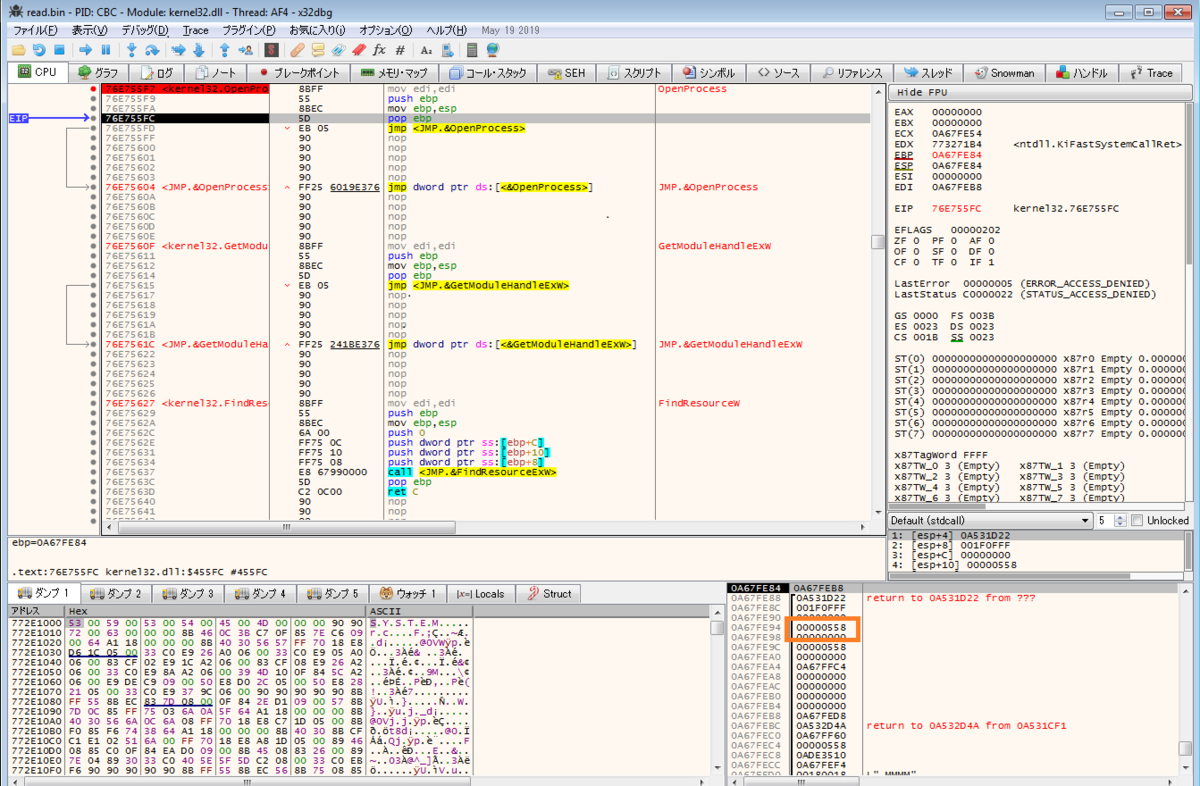Click the Bookmarks red icon
This screenshot has width=1200, height=786.
point(358,49)
